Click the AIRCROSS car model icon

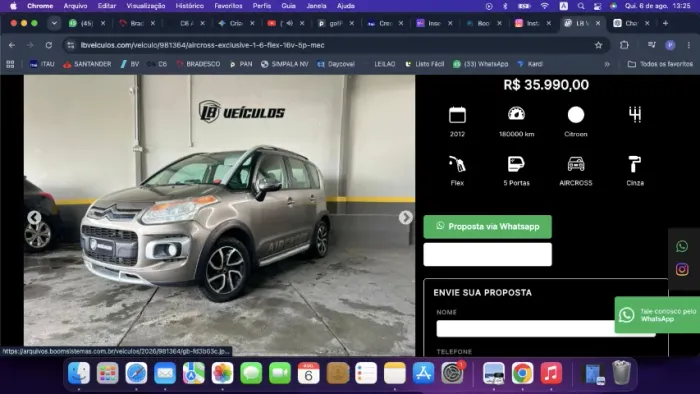576,164
